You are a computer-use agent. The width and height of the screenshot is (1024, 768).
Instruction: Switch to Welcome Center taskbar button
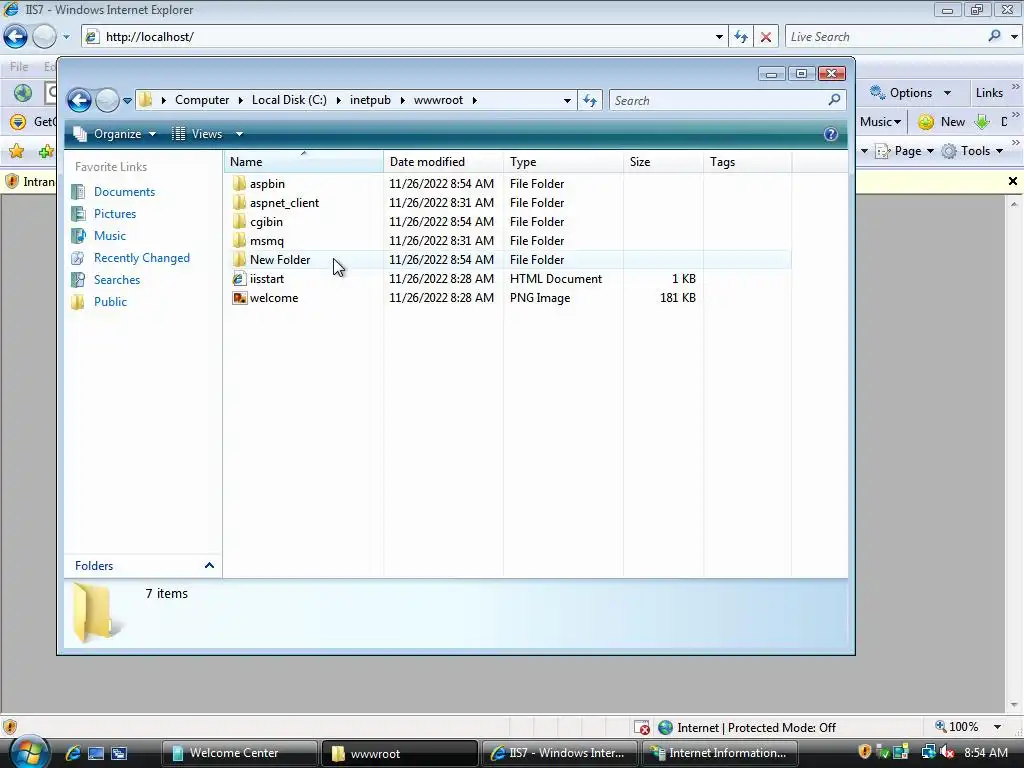pyautogui.click(x=239, y=753)
